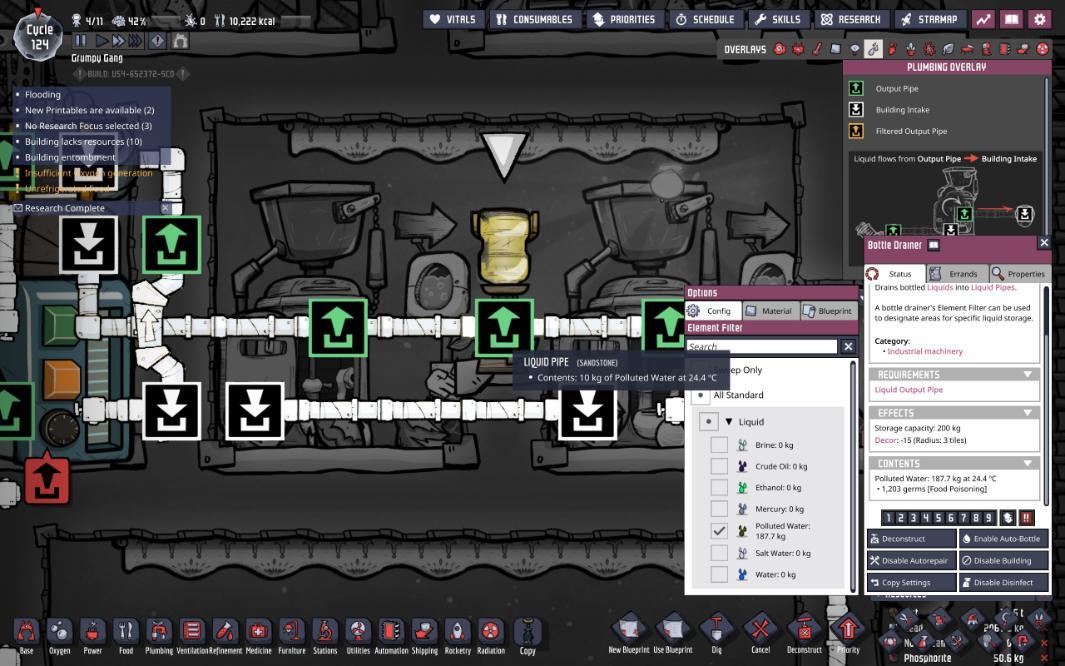Click the Disable Disinfect button
Viewport: 1065px width, 666px height.
click(1003, 582)
